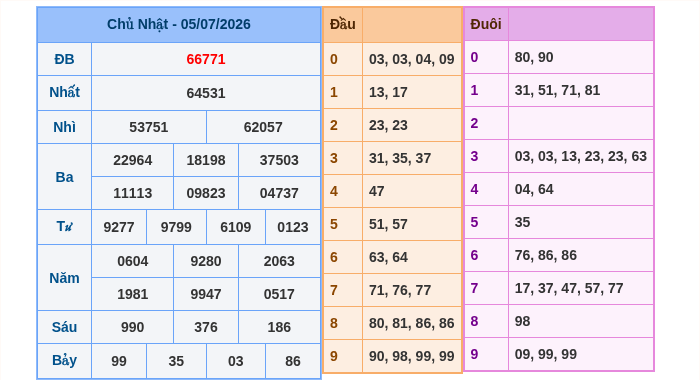700x380 pixels.
Task: Select Đuôi 9 values 09, 99, 99
Action: pos(546,355)
